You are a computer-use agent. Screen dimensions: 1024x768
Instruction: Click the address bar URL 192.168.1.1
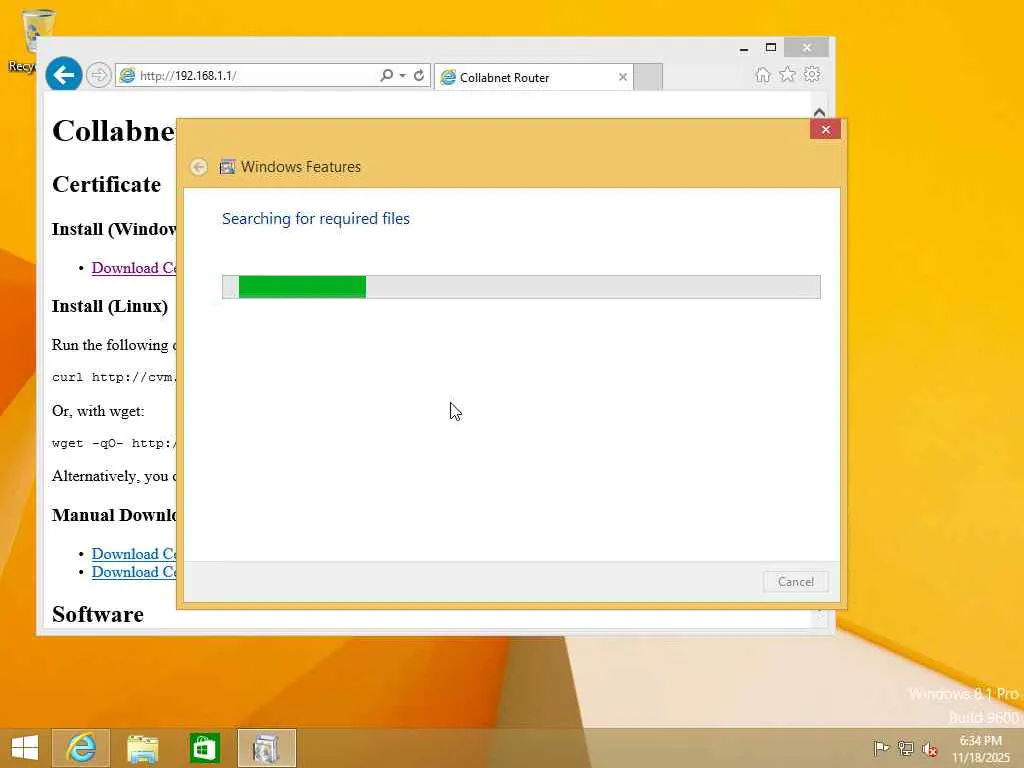click(188, 76)
